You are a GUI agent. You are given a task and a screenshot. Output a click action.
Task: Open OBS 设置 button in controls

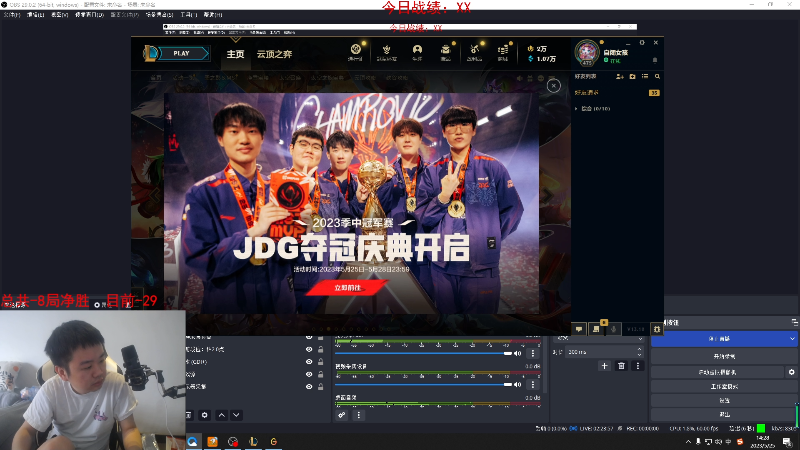click(724, 401)
